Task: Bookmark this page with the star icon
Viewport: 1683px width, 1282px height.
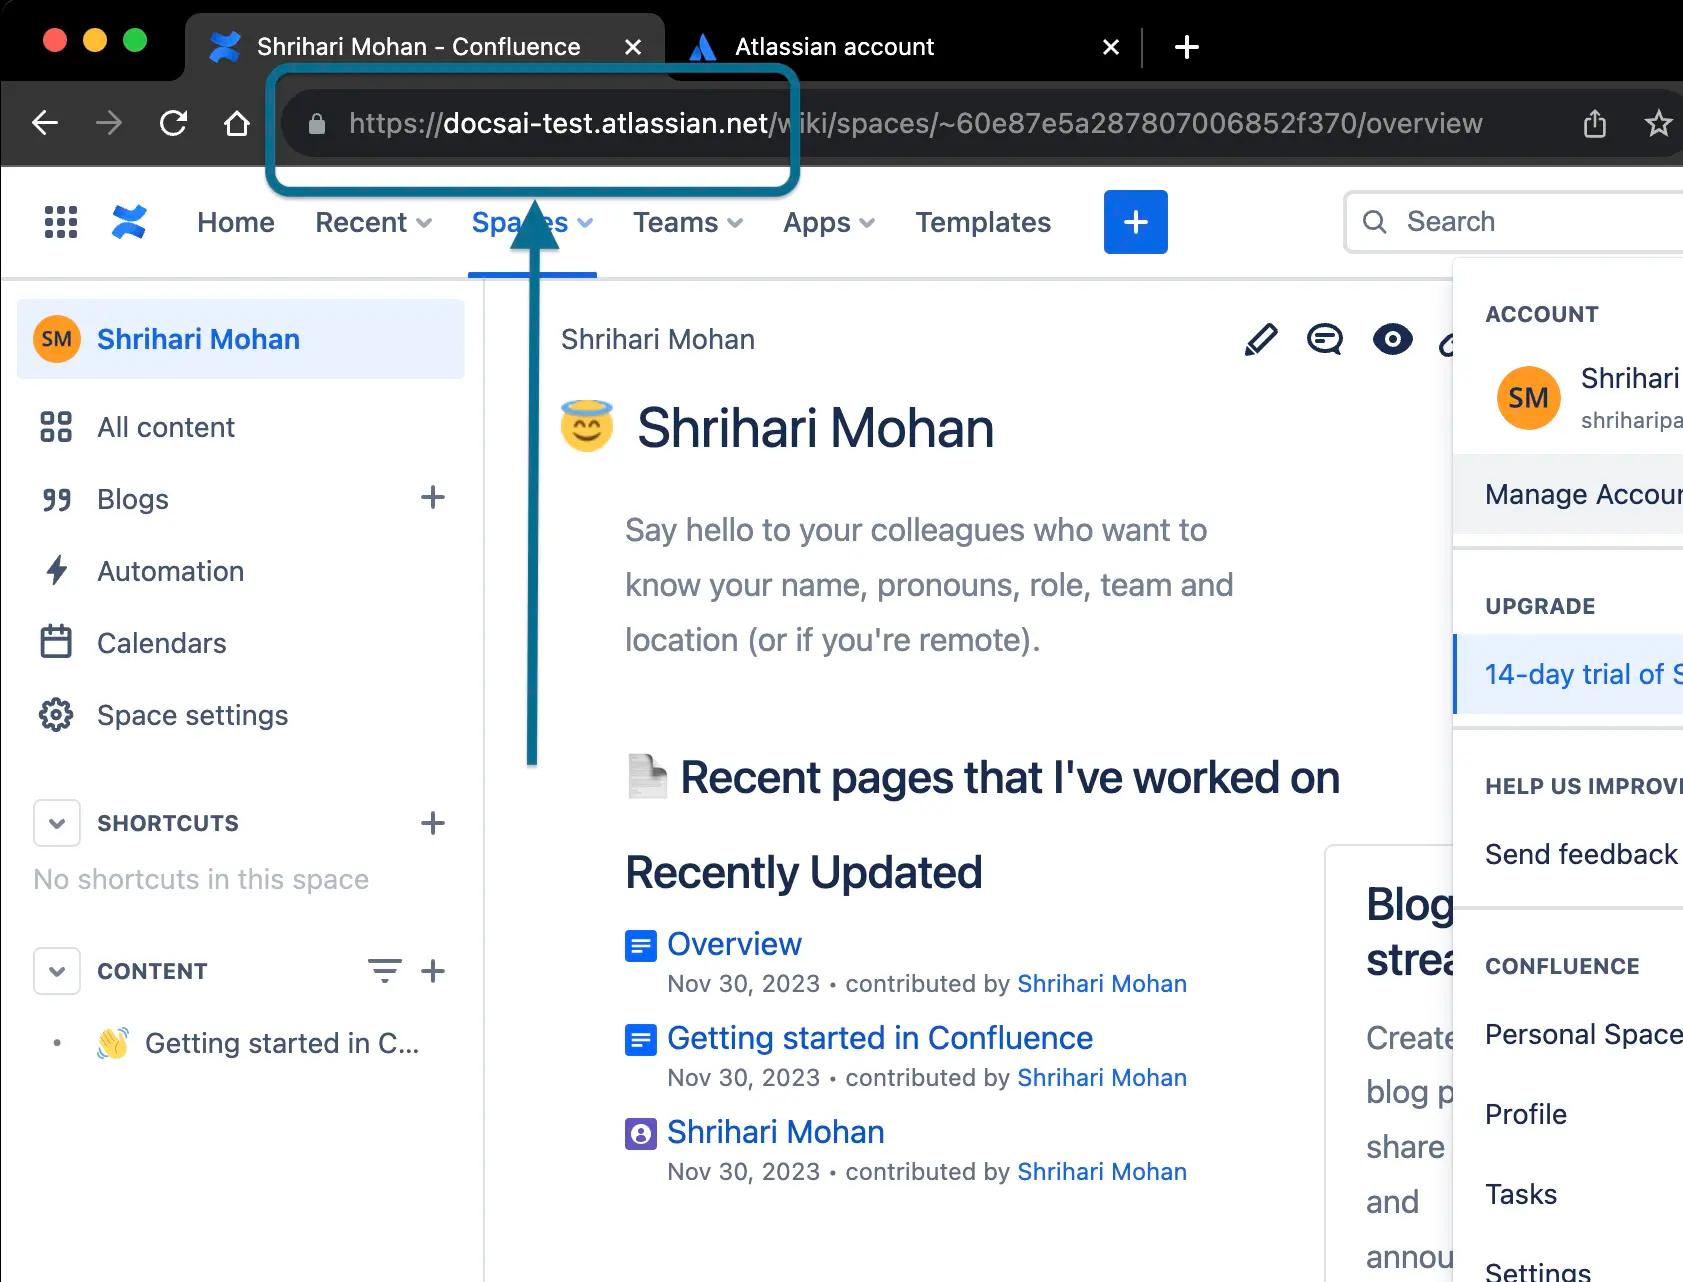Action: click(1657, 123)
